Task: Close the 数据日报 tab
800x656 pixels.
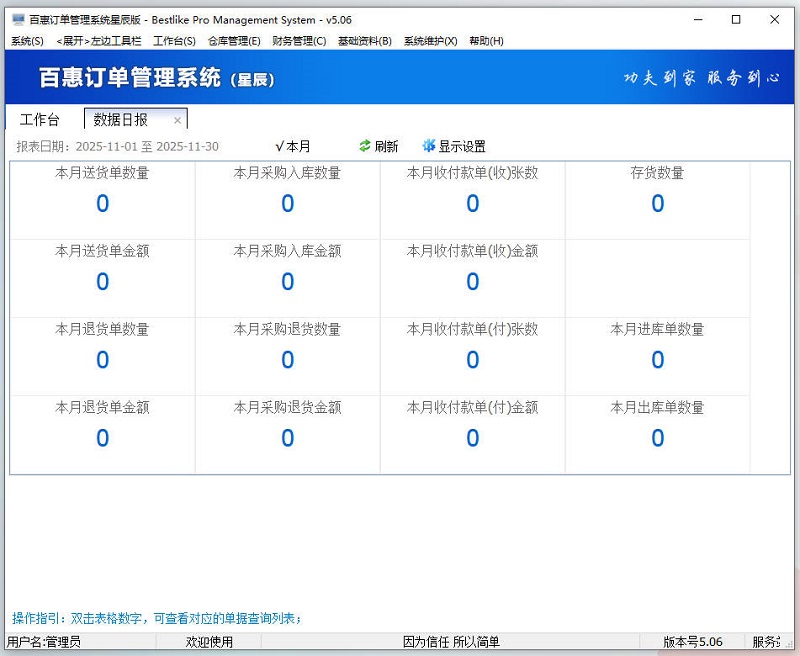Action: coord(177,118)
